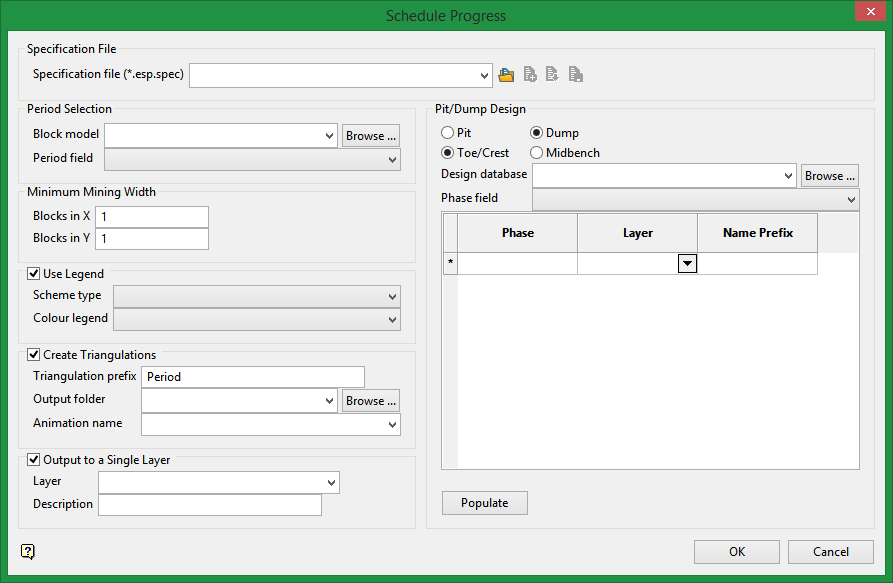Choose the Midbench radio option
Screen dimensions: 893x583
point(537,153)
